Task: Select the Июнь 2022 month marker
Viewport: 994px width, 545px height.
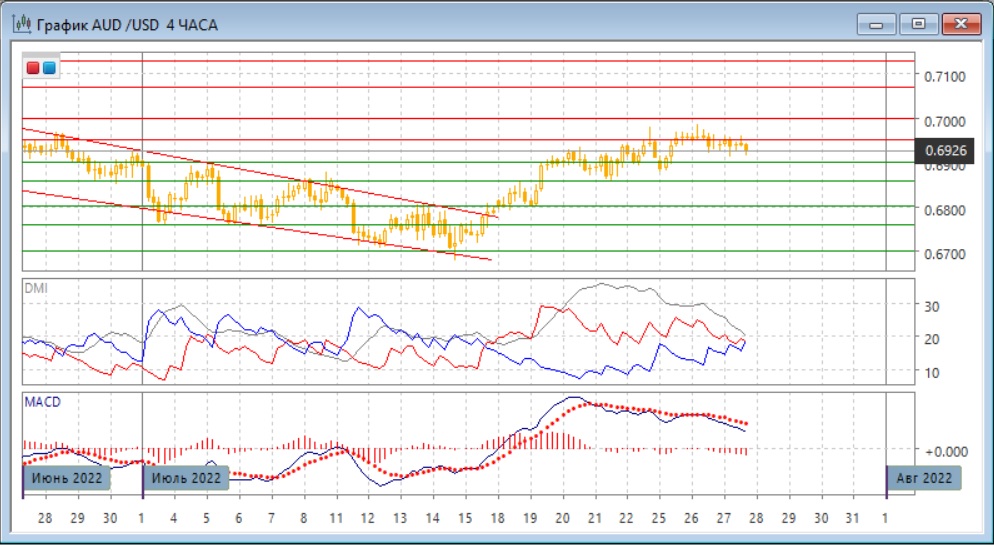Action: coord(66,478)
